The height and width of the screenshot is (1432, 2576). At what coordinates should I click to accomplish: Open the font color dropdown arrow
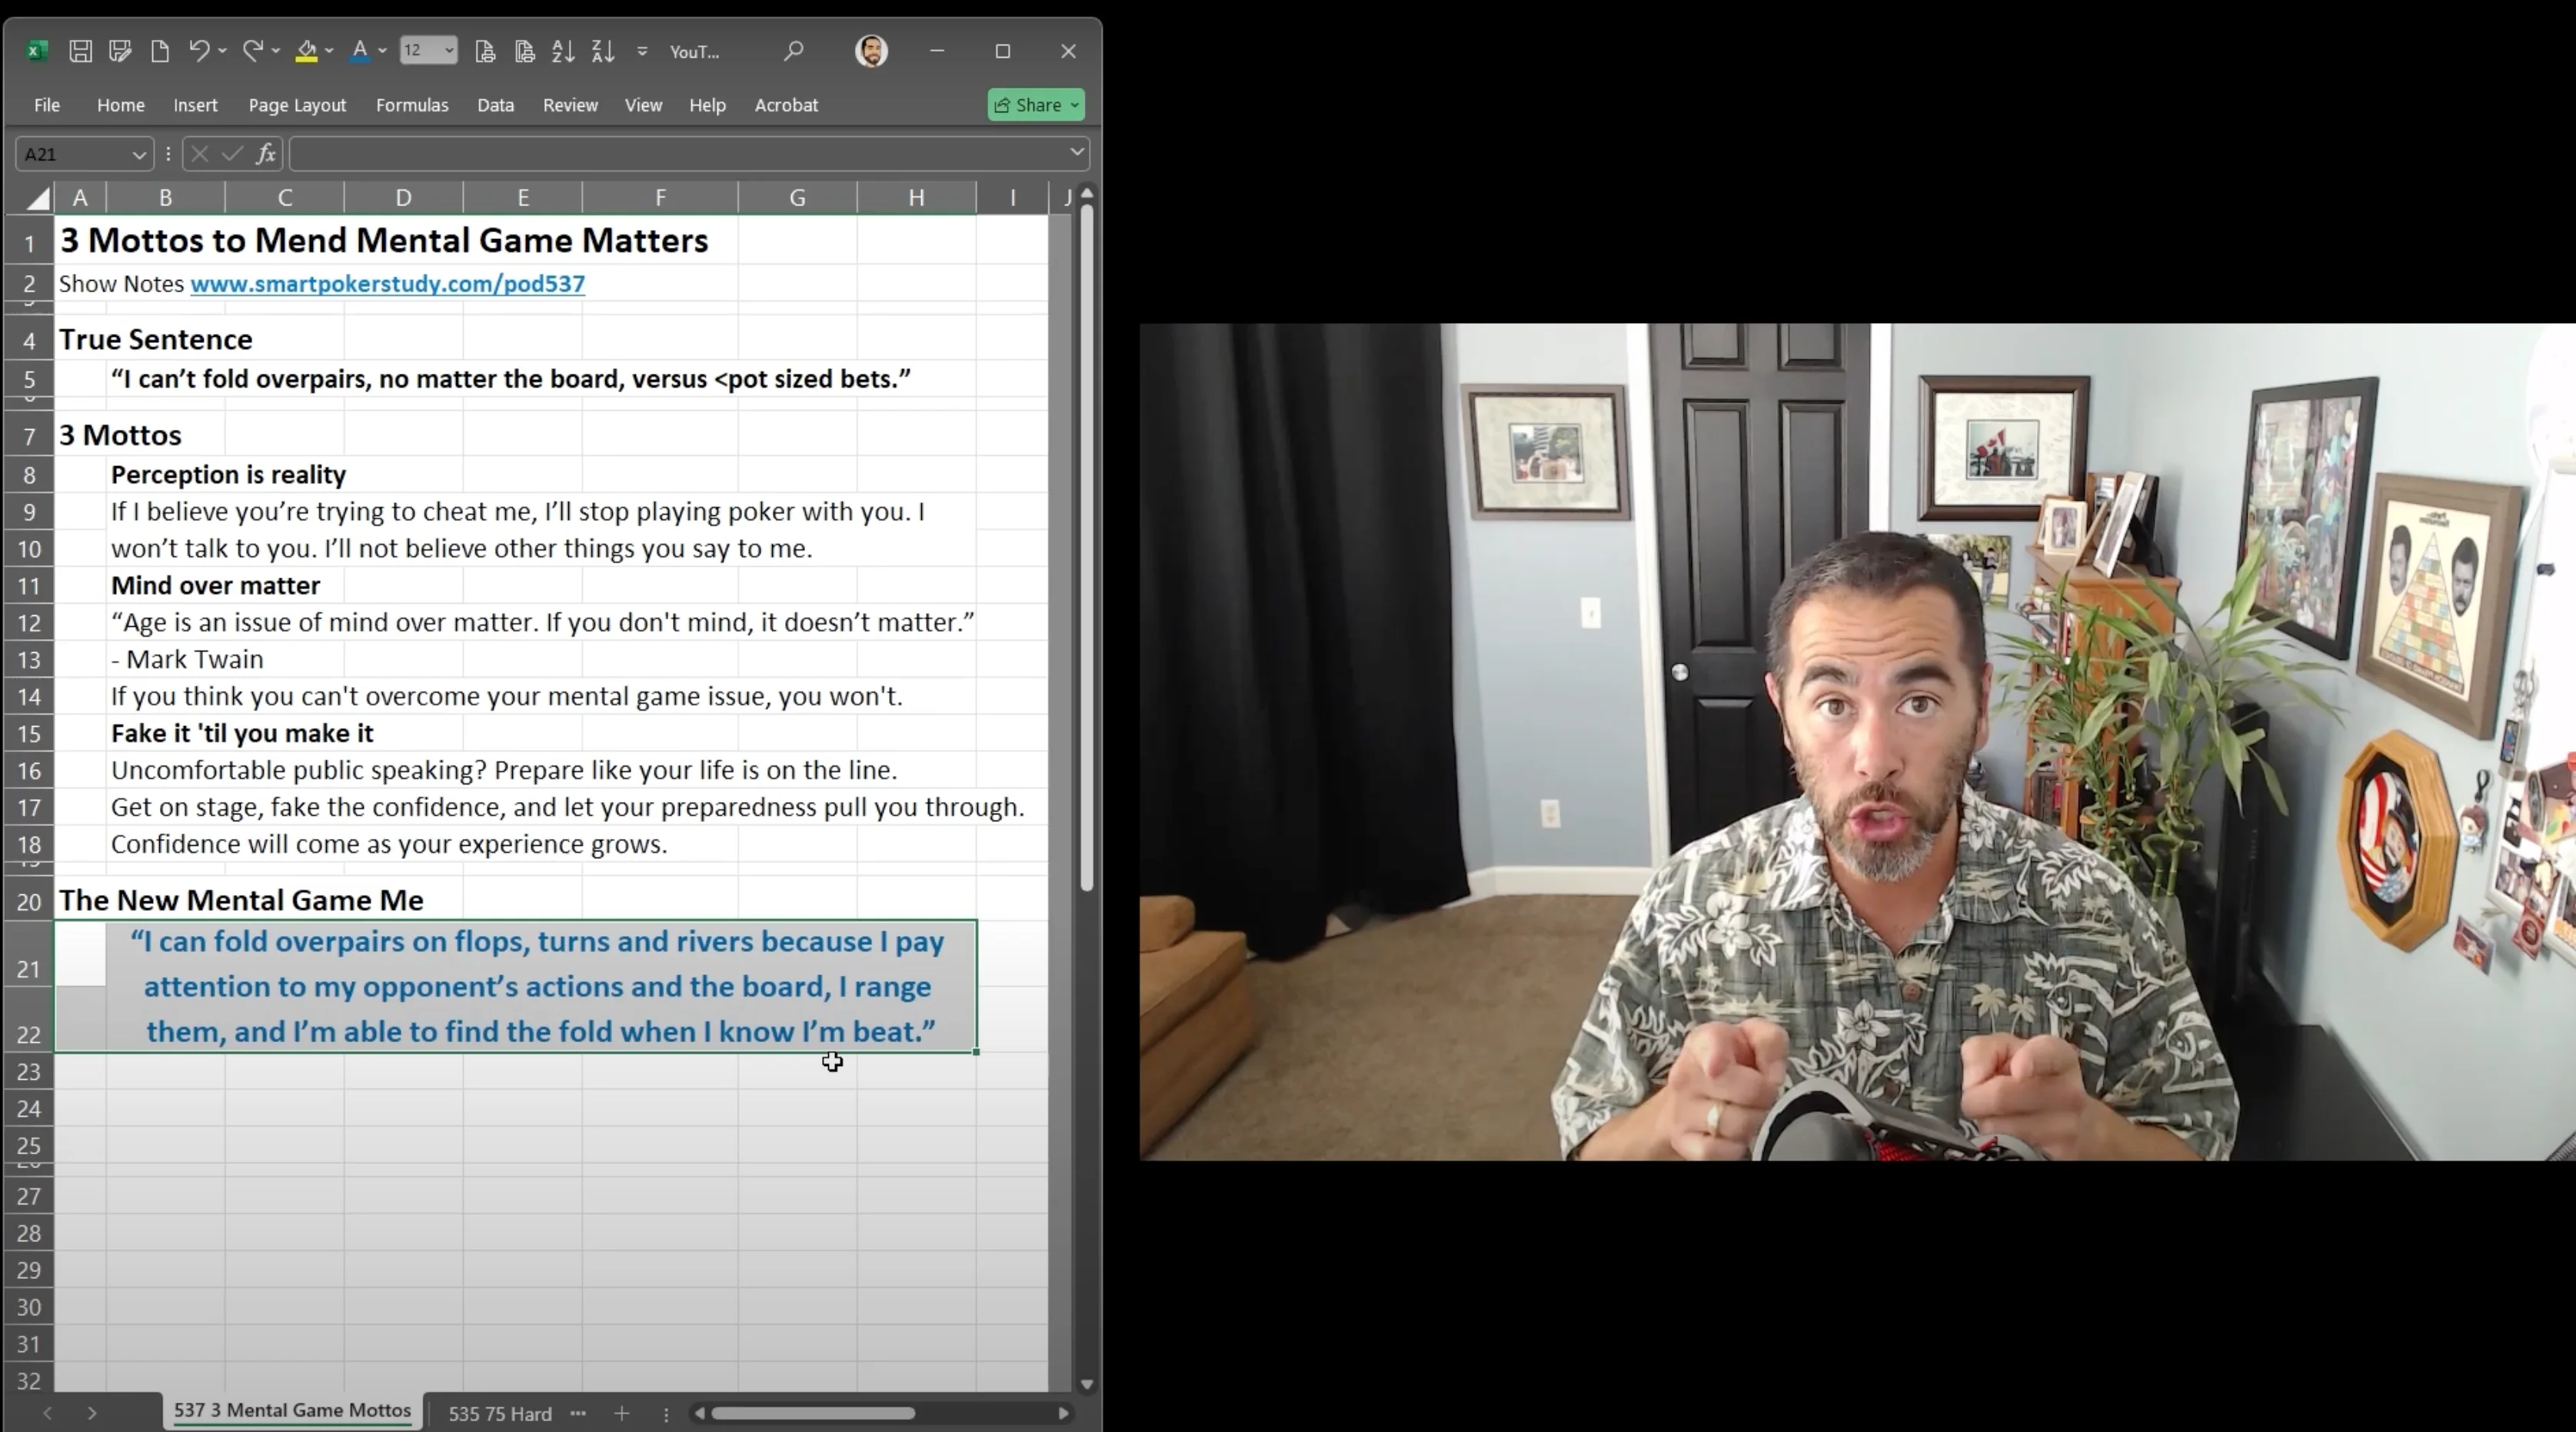pyautogui.click(x=382, y=51)
